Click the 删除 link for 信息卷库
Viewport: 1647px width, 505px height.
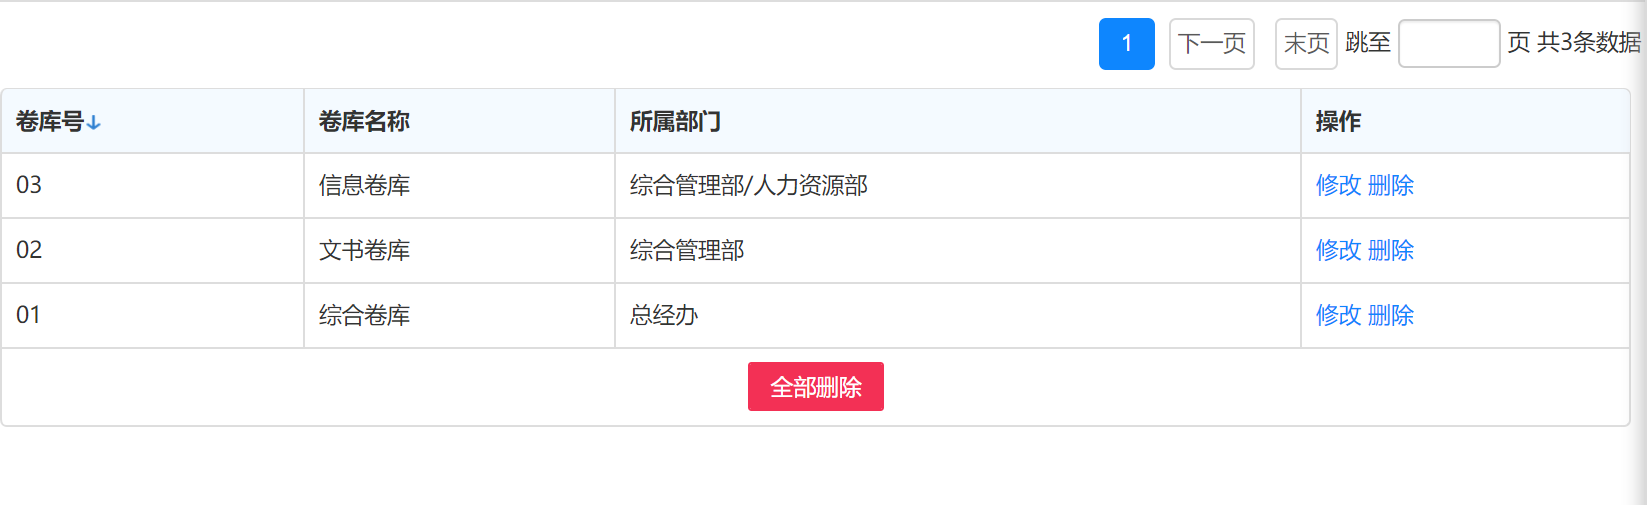[x=1390, y=185]
